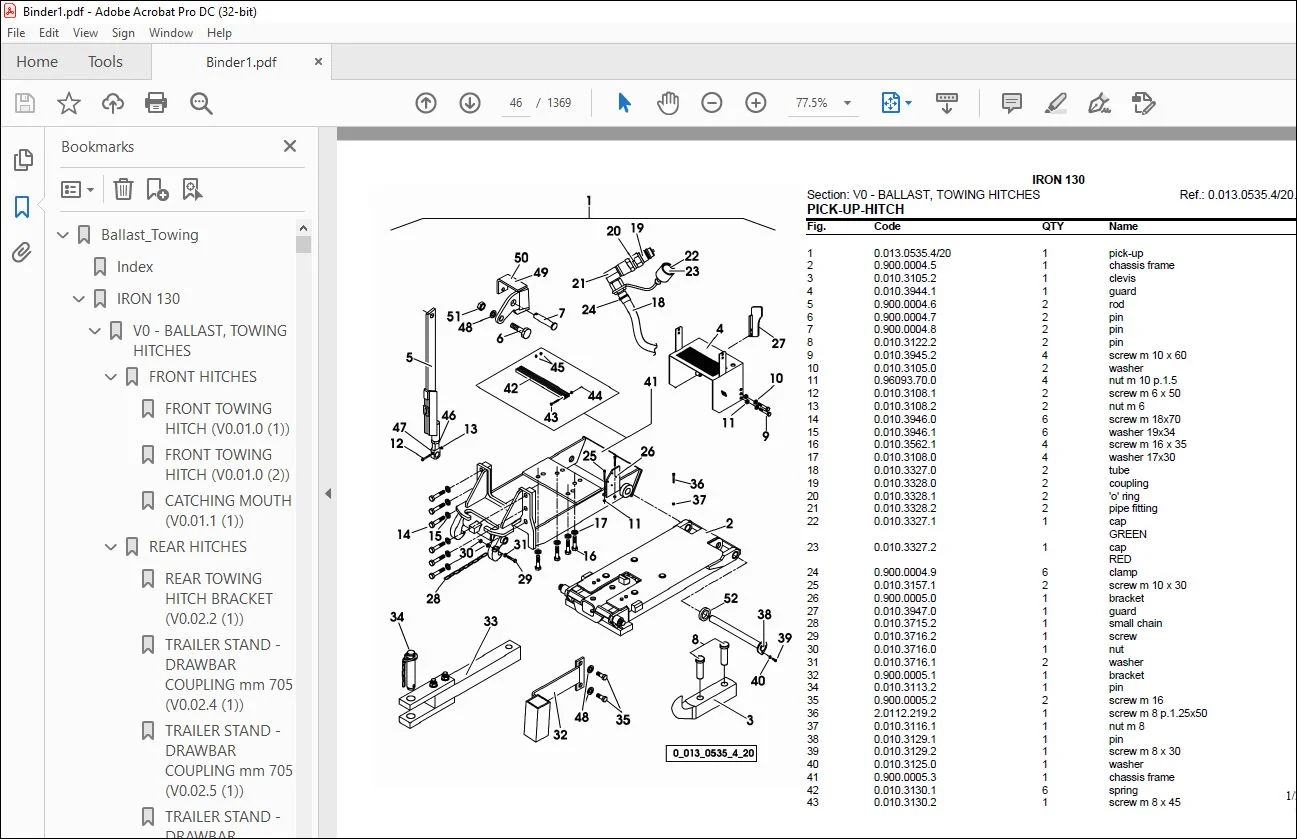Zoom in with the plus circle icon
1297x839 pixels.
[x=756, y=103]
